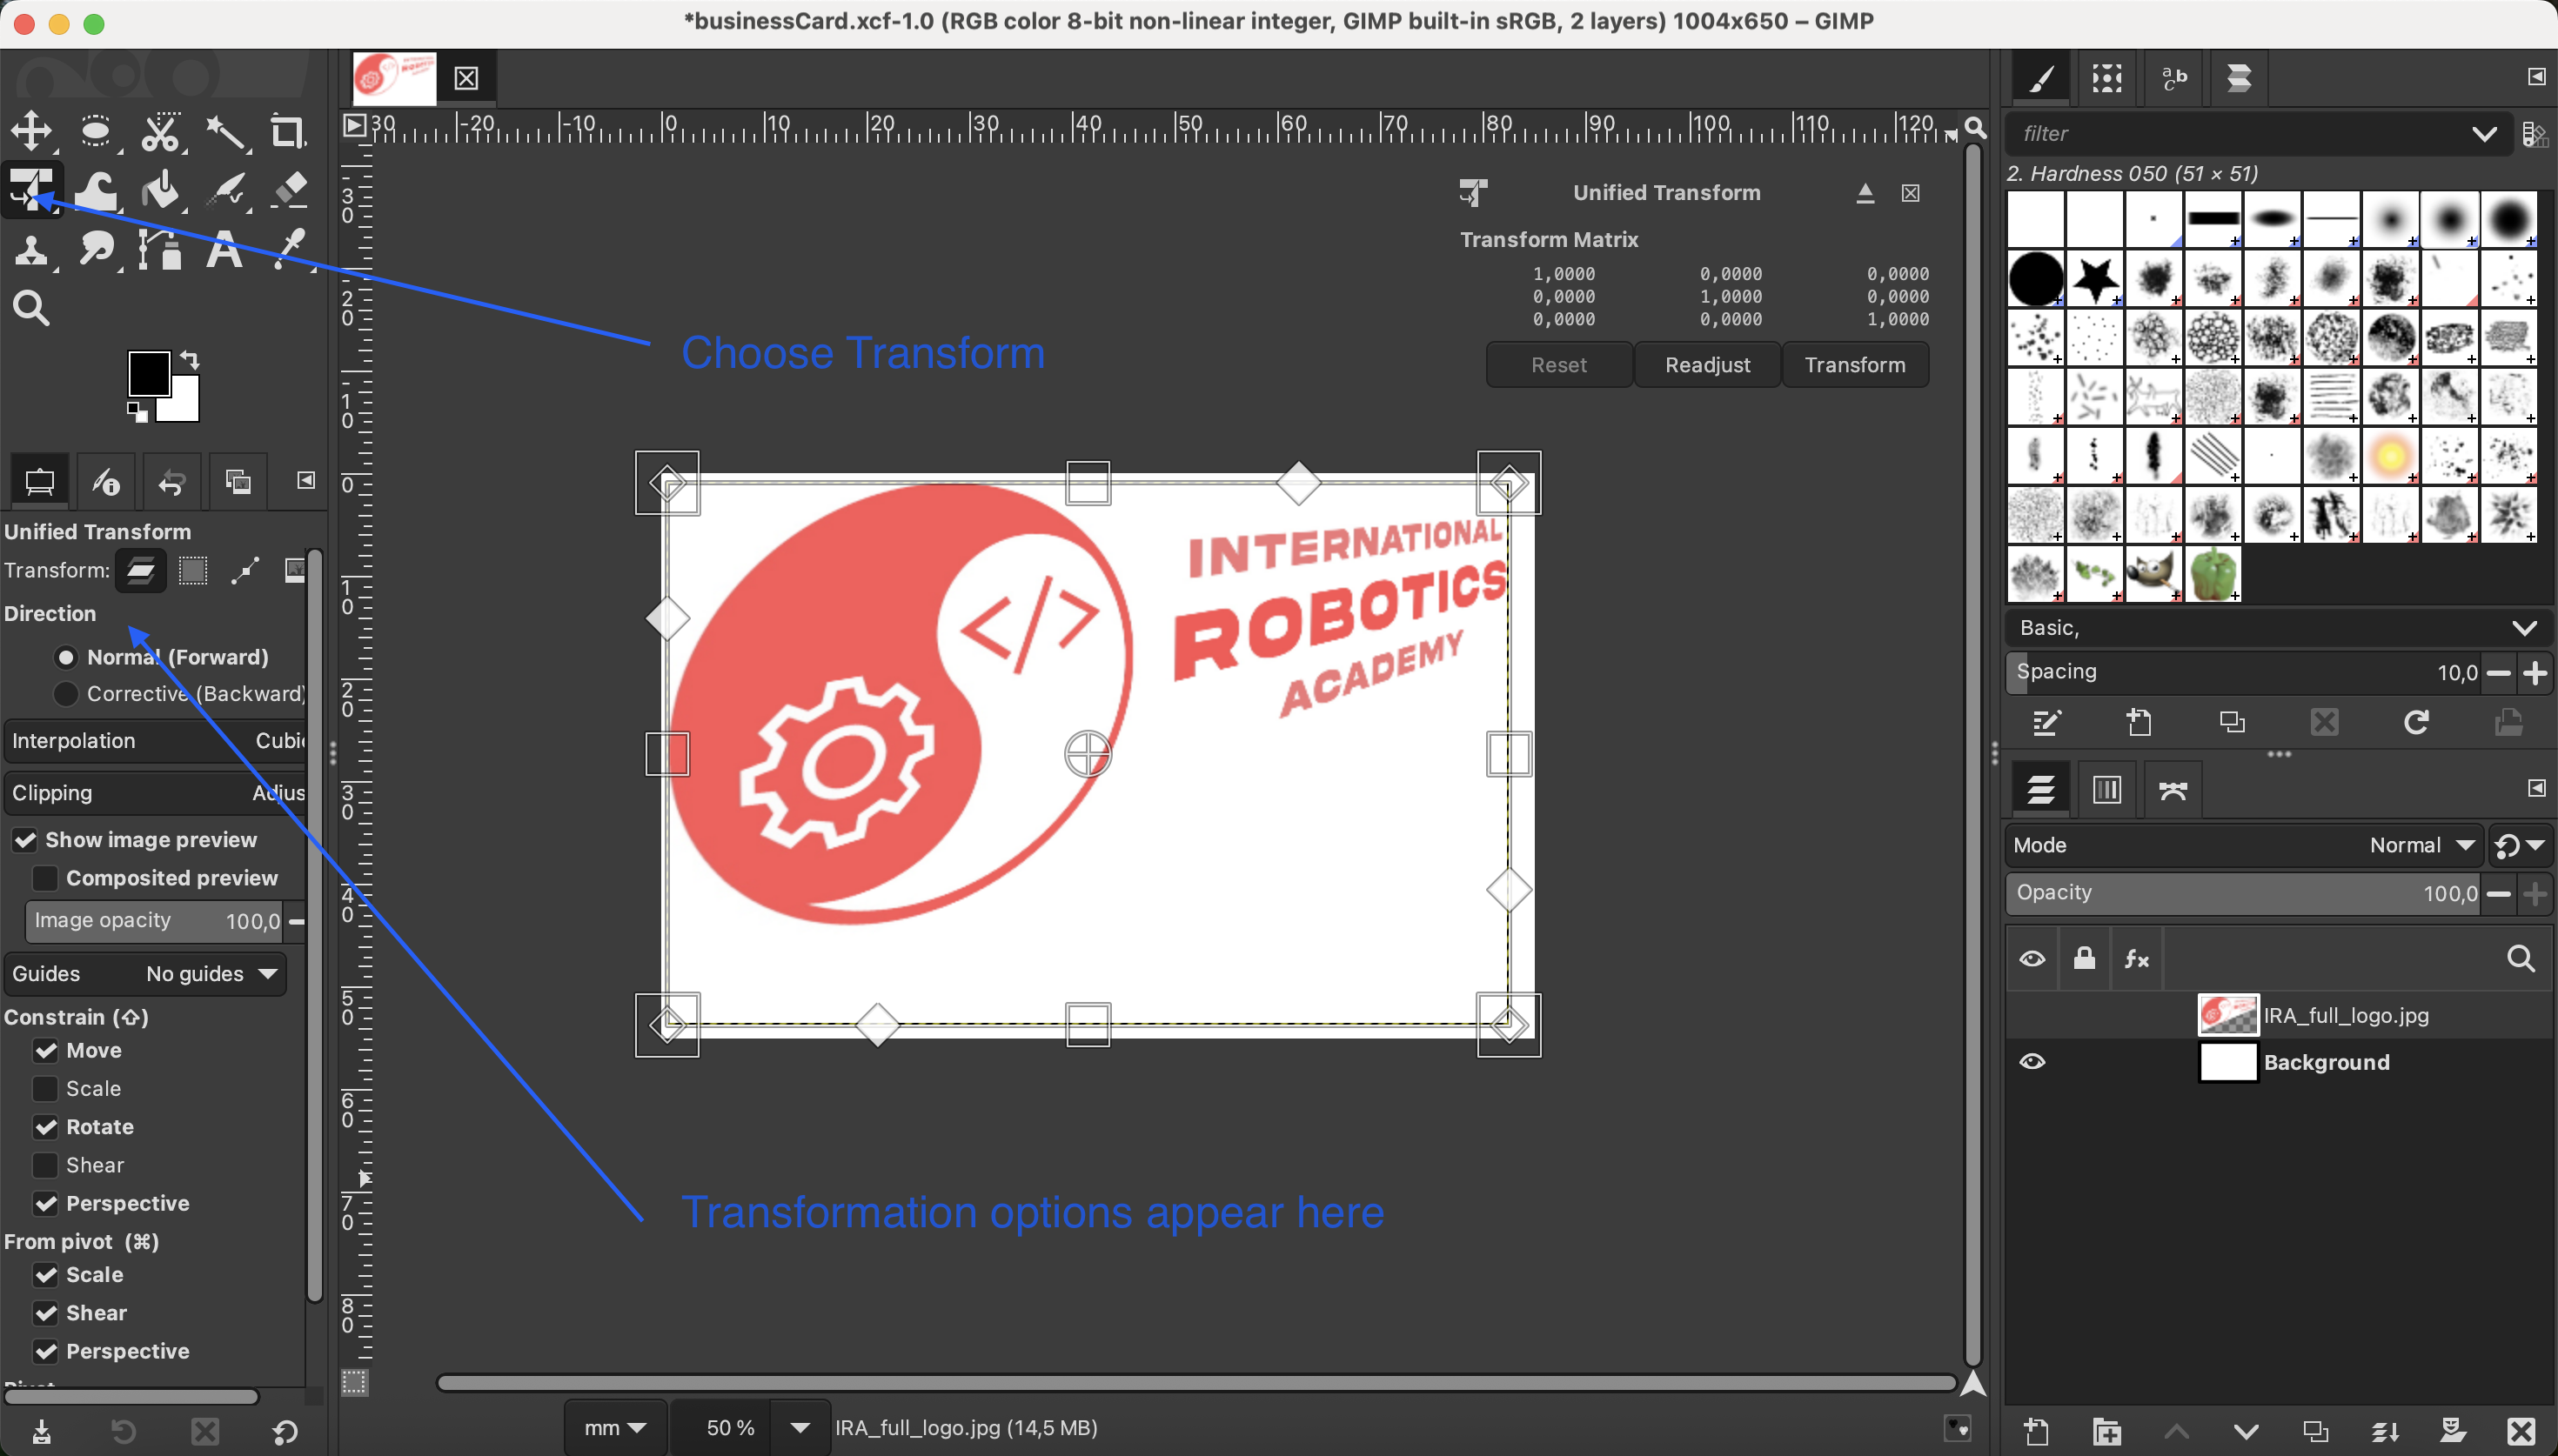
Task: Click the black foreground color swatch
Action: pyautogui.click(x=147, y=375)
